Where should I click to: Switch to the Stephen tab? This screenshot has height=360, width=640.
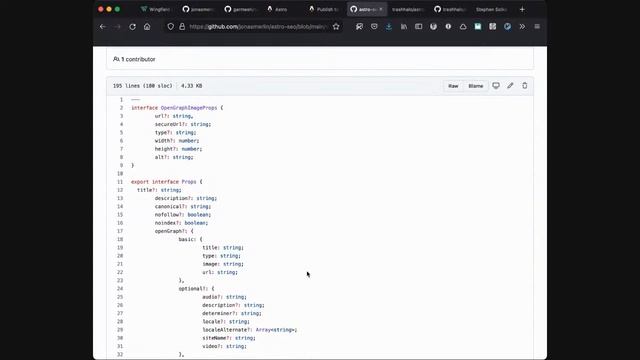click(x=491, y=9)
